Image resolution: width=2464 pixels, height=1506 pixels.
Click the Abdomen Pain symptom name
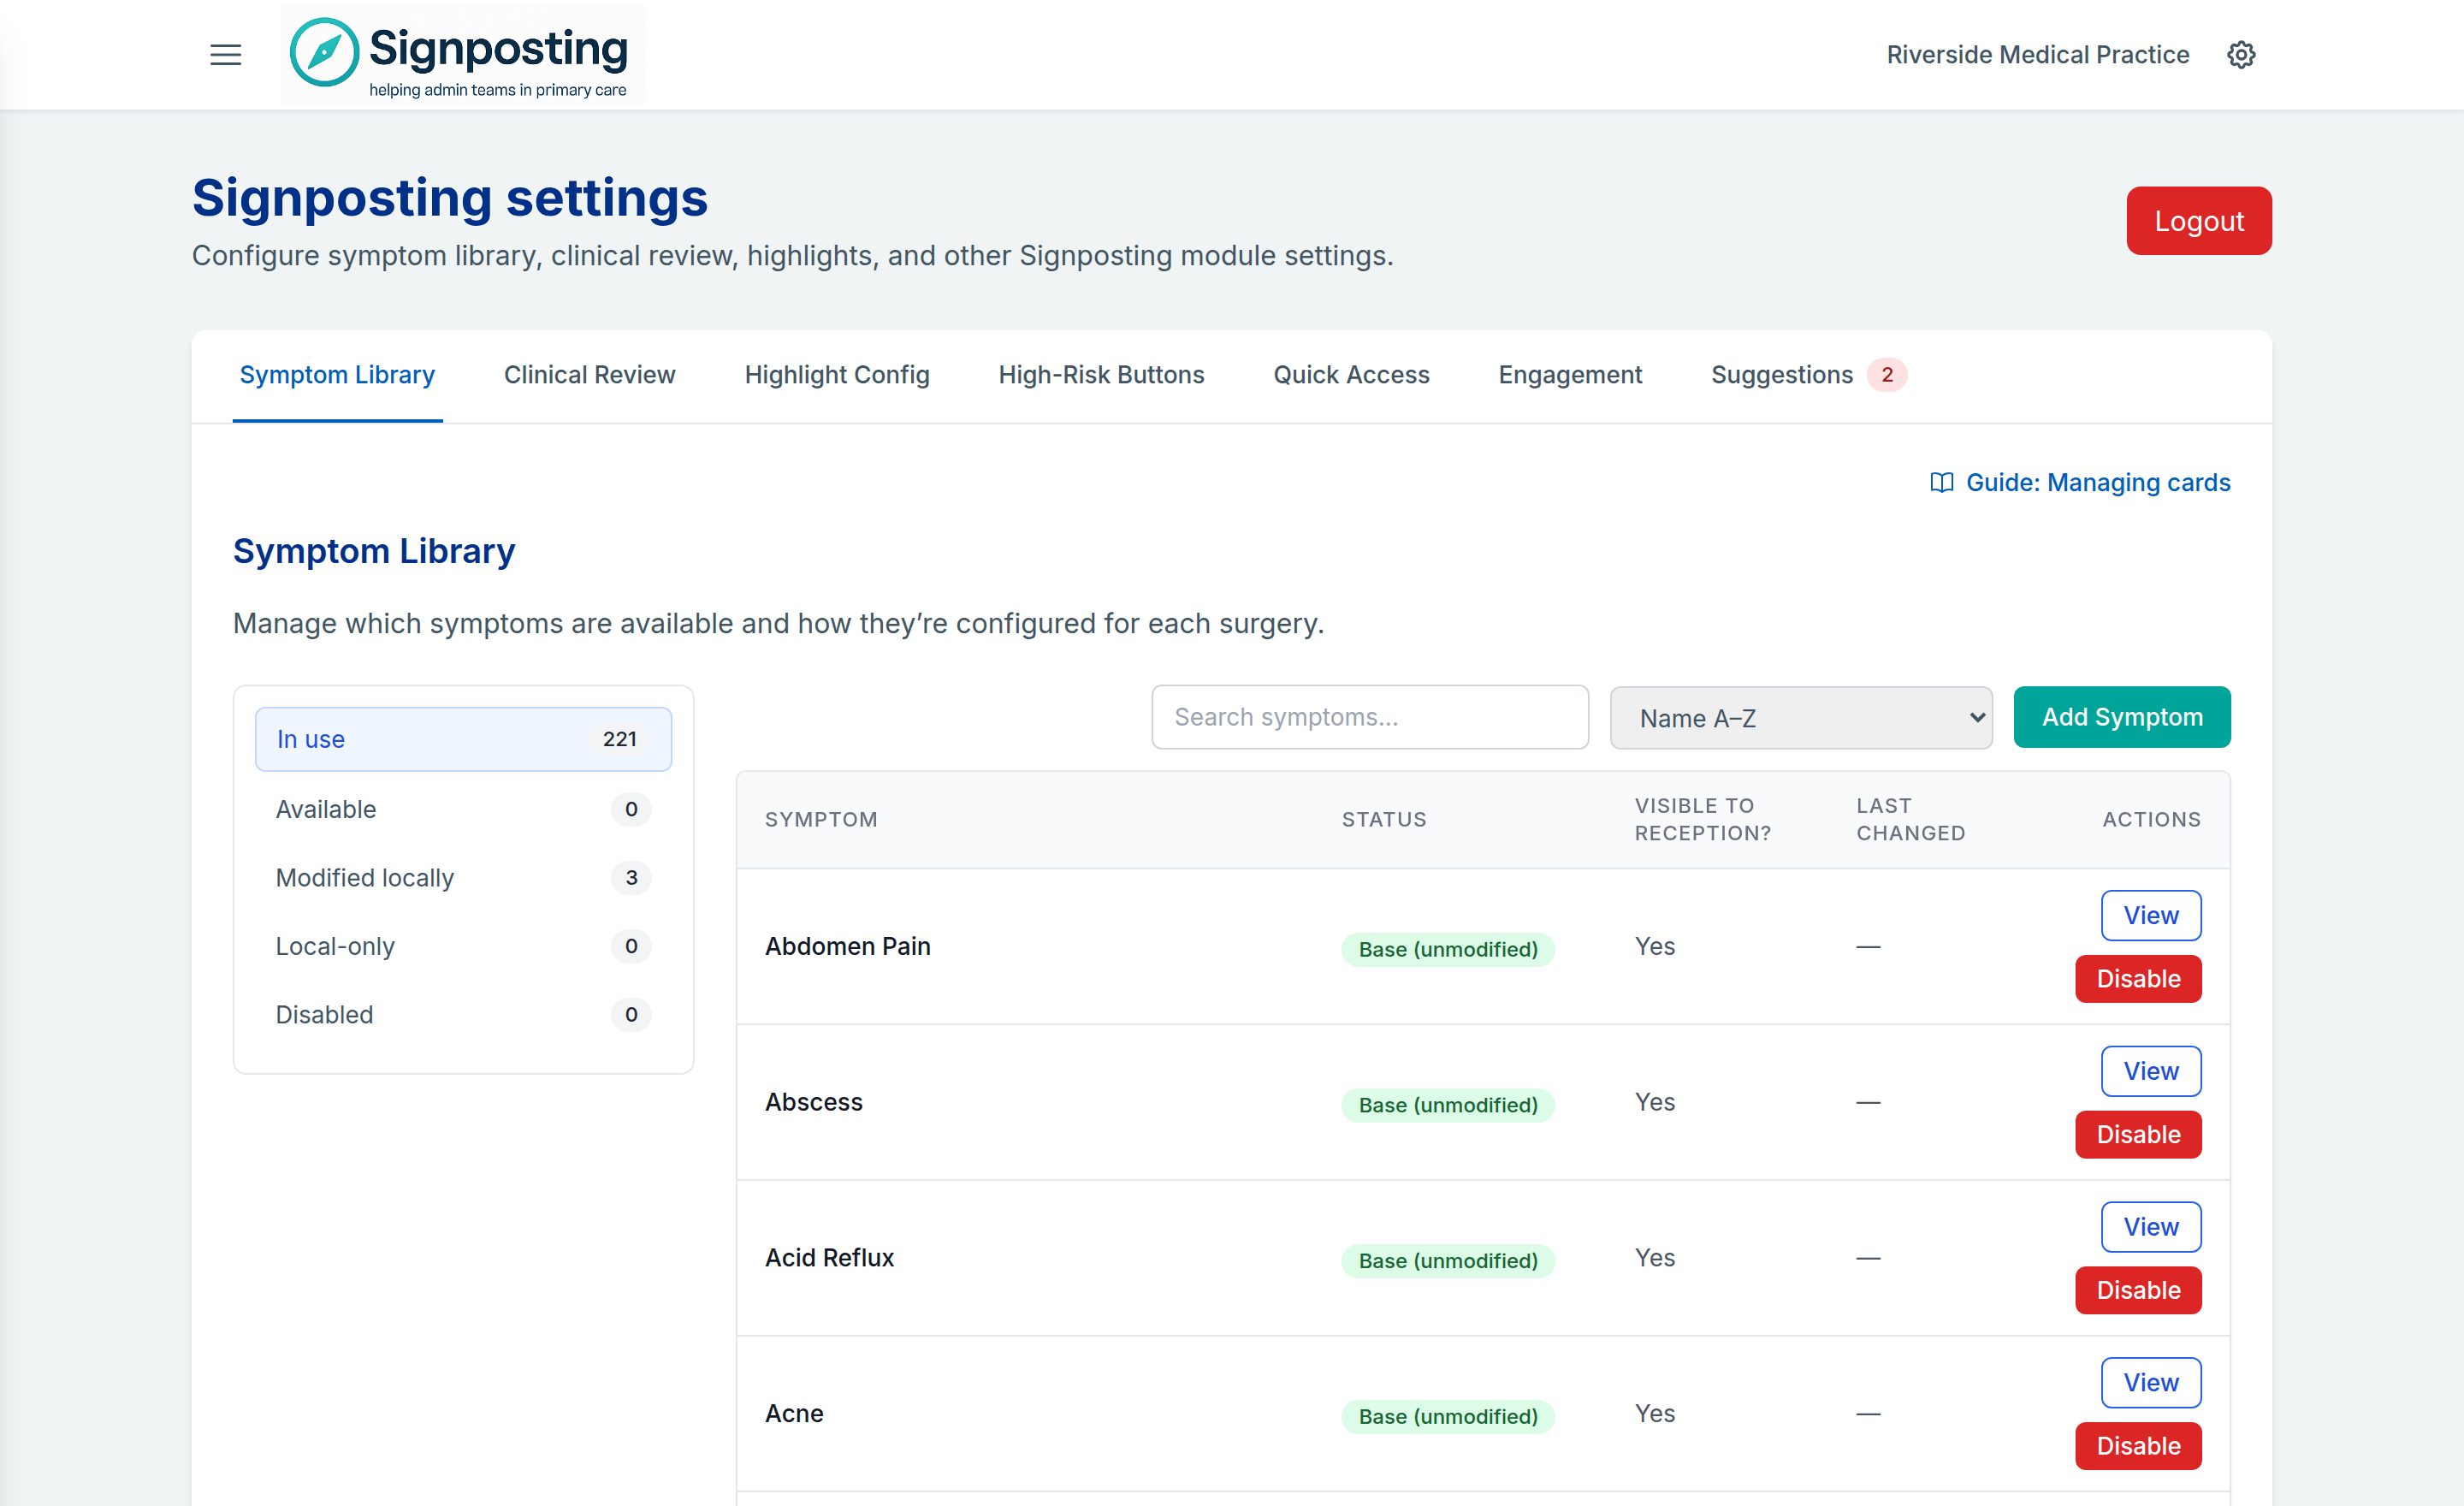[848, 946]
